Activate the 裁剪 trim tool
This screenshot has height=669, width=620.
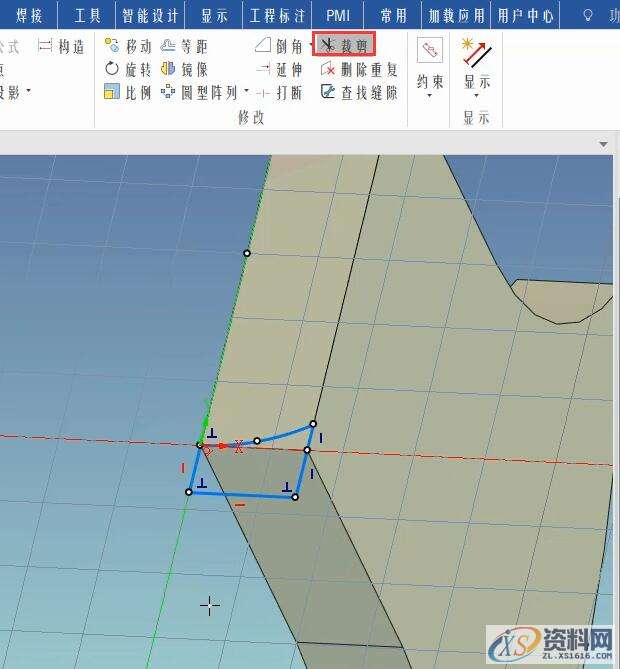344,44
